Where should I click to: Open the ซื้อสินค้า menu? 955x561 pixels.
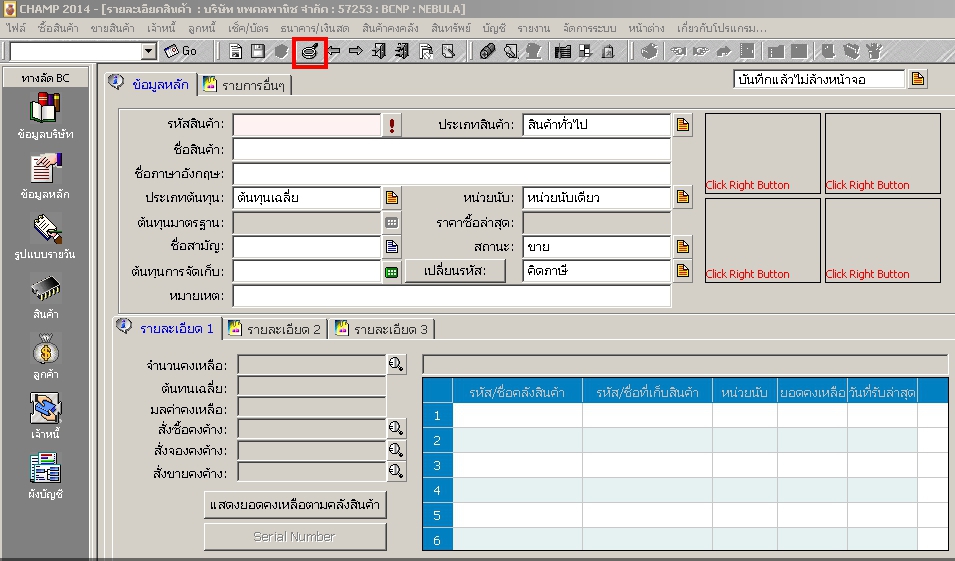[x=58, y=28]
